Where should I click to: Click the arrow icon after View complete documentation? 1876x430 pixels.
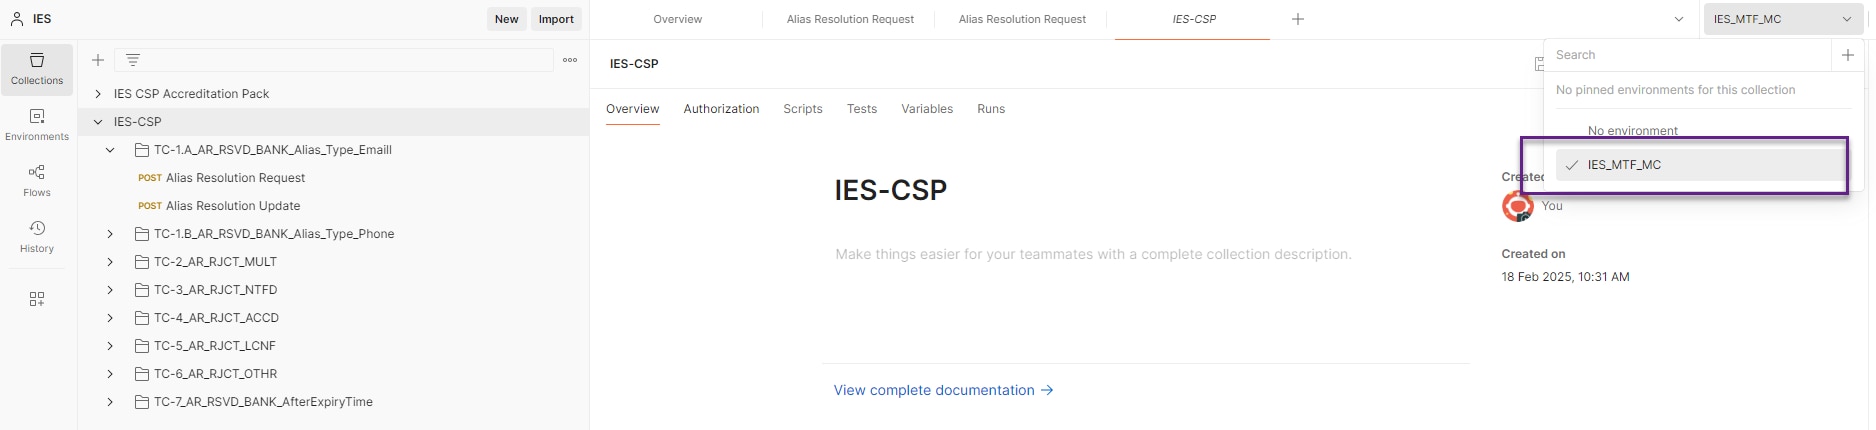[x=1047, y=390]
